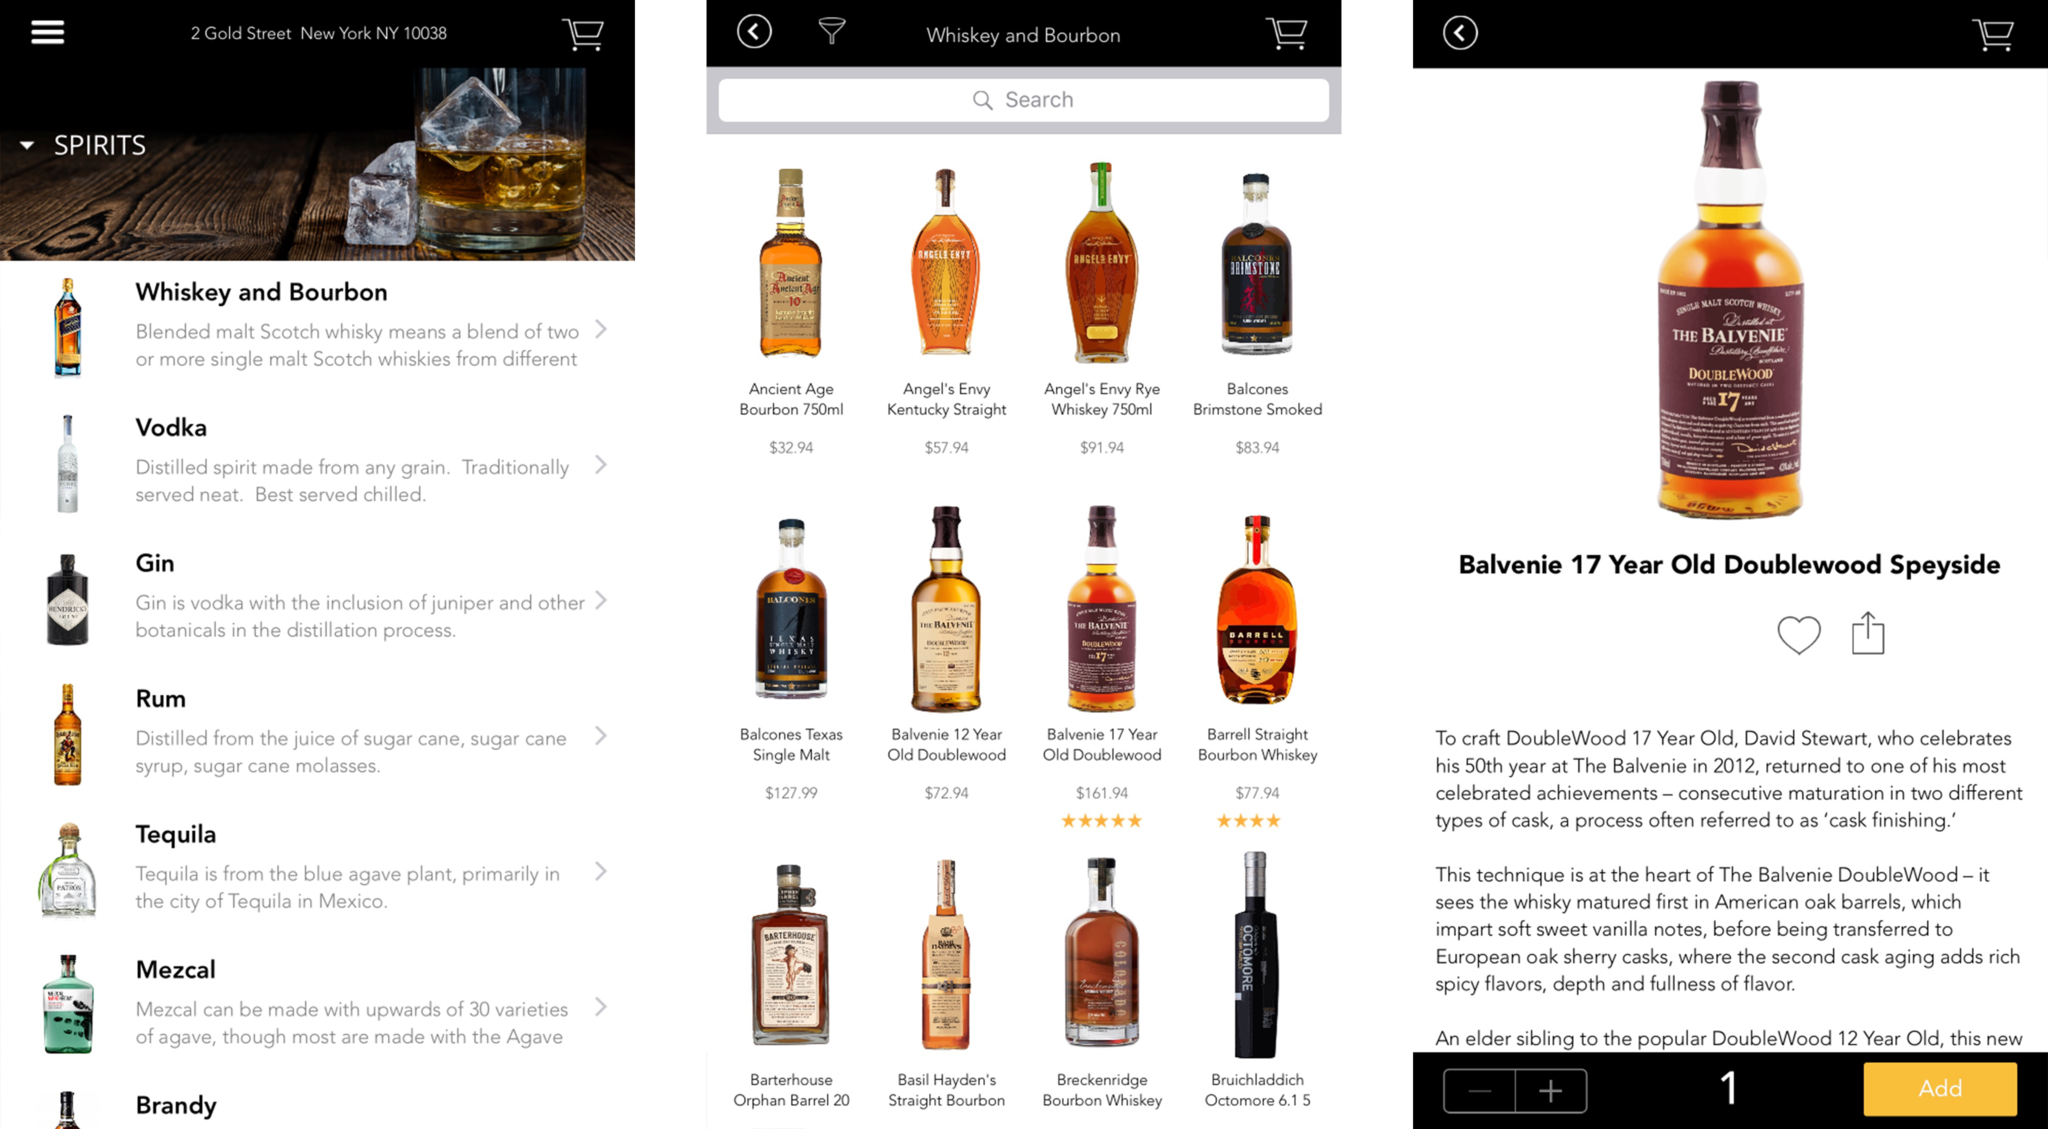
Task: Click the vodka bottle thumbnail in categories
Action: (x=67, y=464)
